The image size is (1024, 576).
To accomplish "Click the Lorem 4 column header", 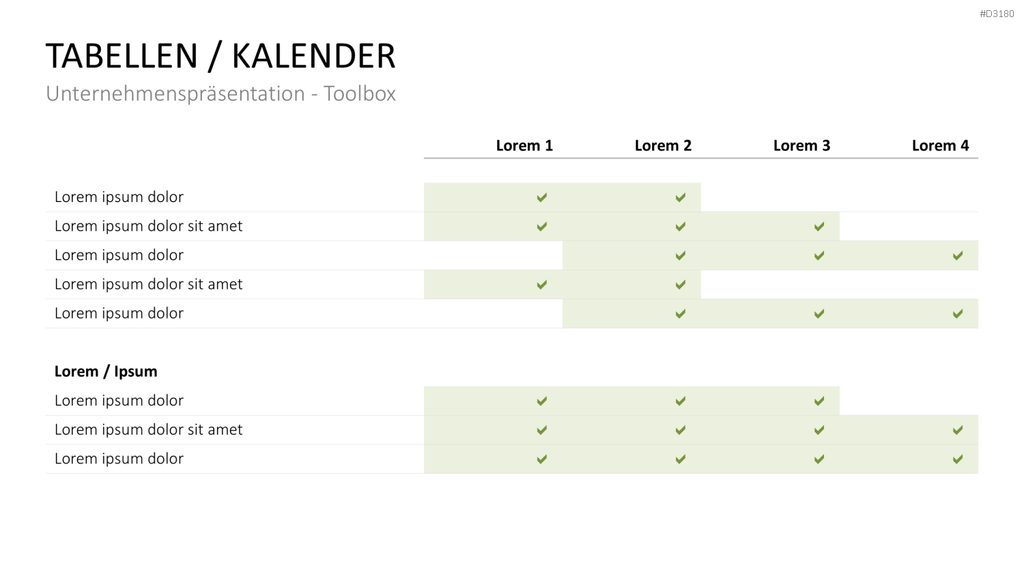I will pyautogui.click(x=940, y=146).
